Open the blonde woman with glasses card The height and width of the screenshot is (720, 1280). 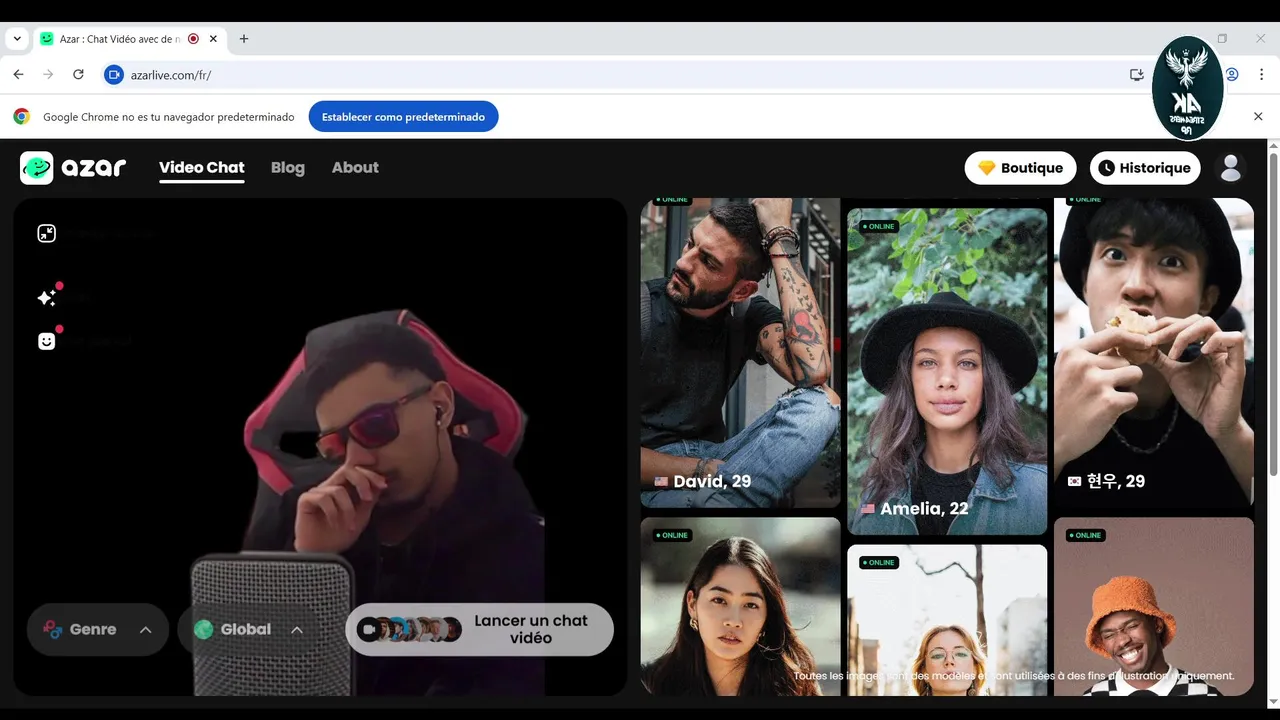point(947,620)
